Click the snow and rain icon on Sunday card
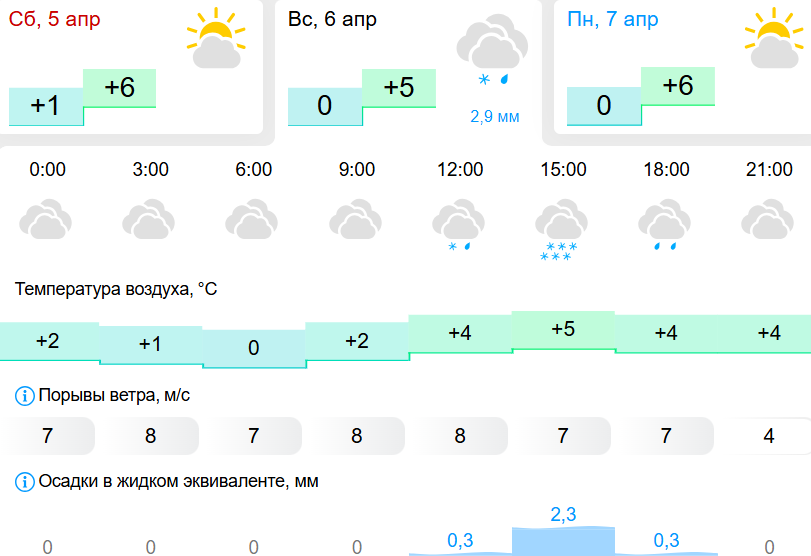Viewport: 811px width, 556px height. [x=492, y=50]
